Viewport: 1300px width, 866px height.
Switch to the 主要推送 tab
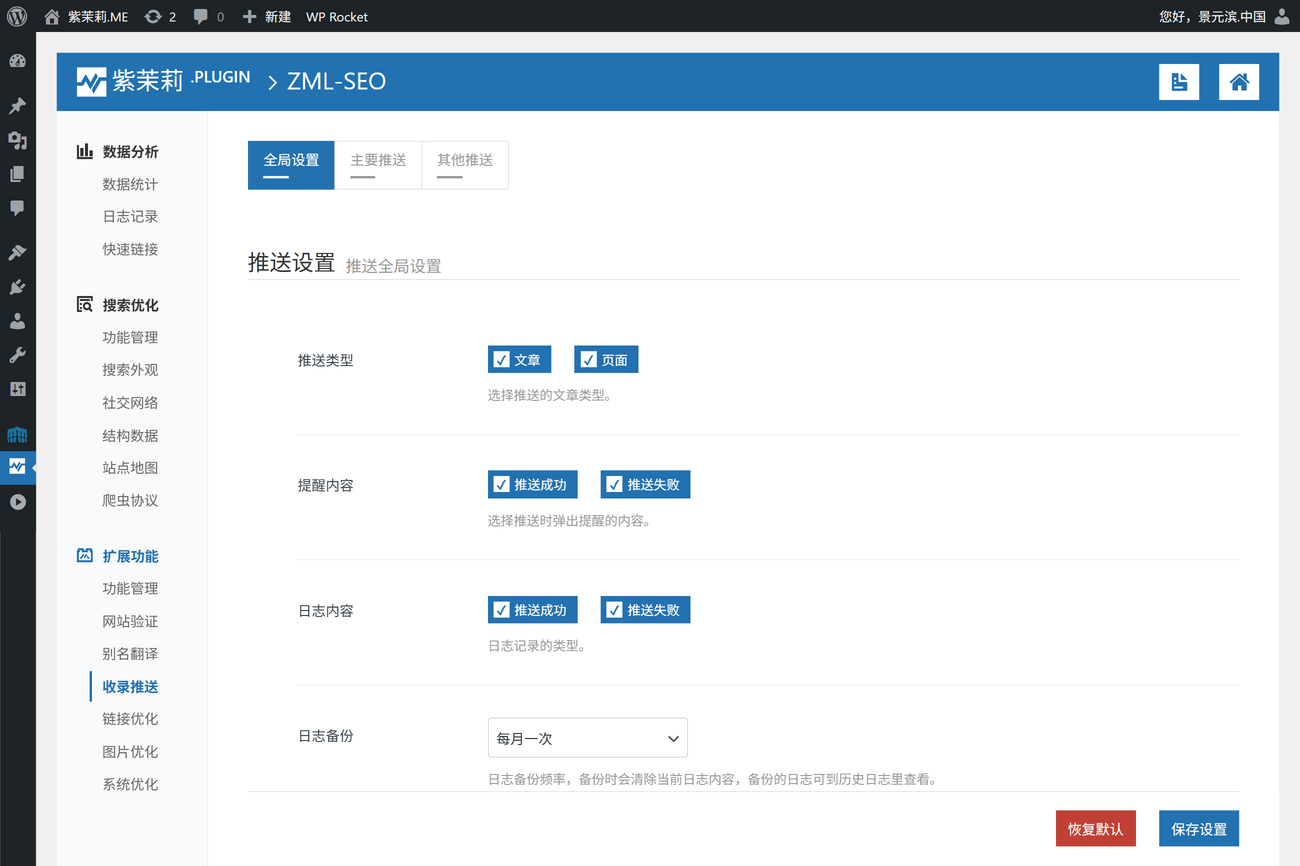(x=378, y=165)
